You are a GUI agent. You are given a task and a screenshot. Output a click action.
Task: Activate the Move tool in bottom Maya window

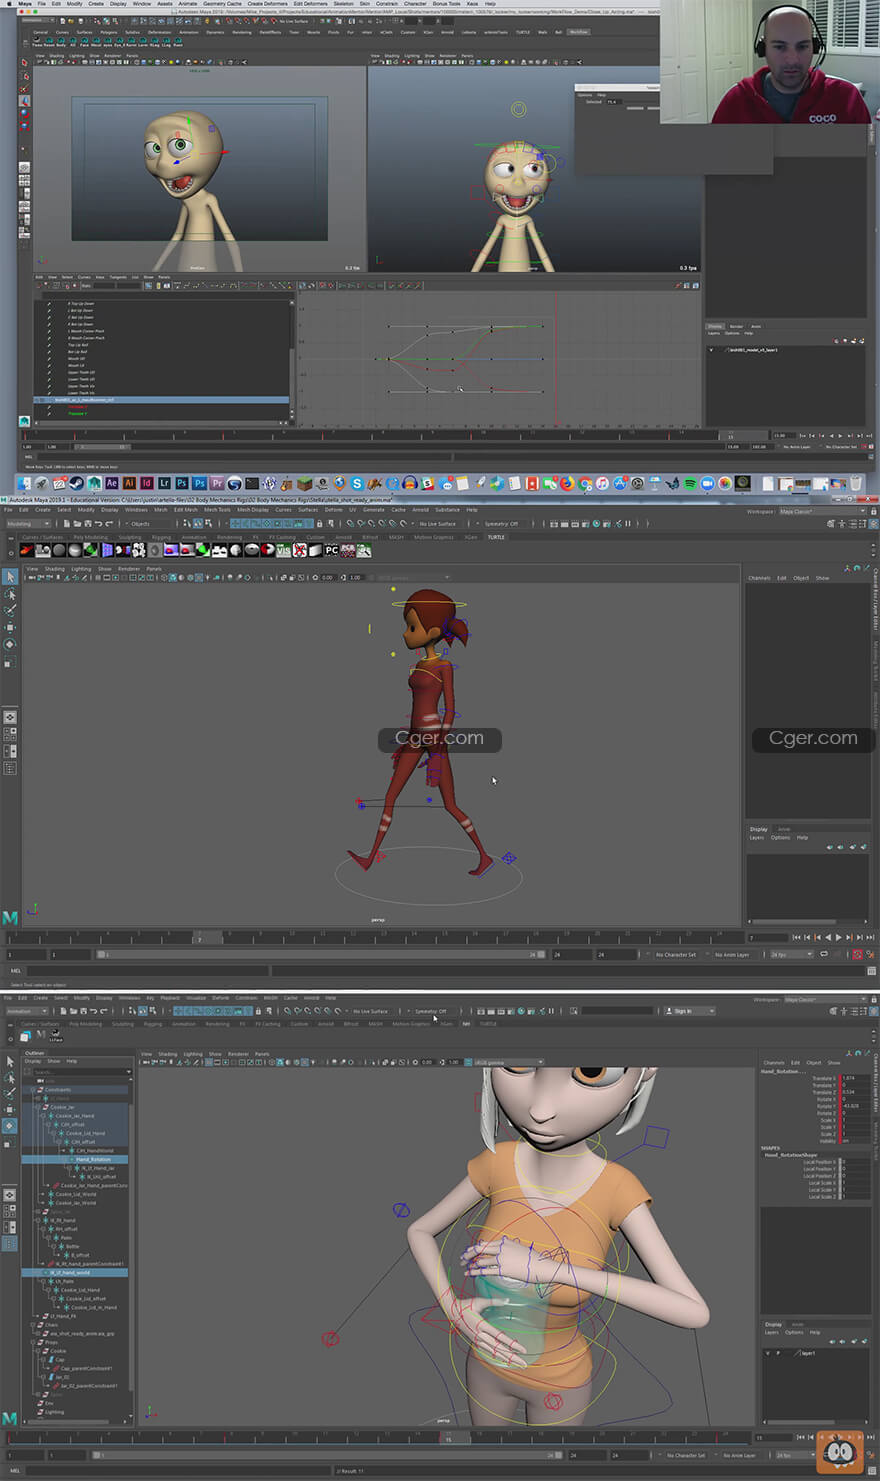pos(10,1109)
